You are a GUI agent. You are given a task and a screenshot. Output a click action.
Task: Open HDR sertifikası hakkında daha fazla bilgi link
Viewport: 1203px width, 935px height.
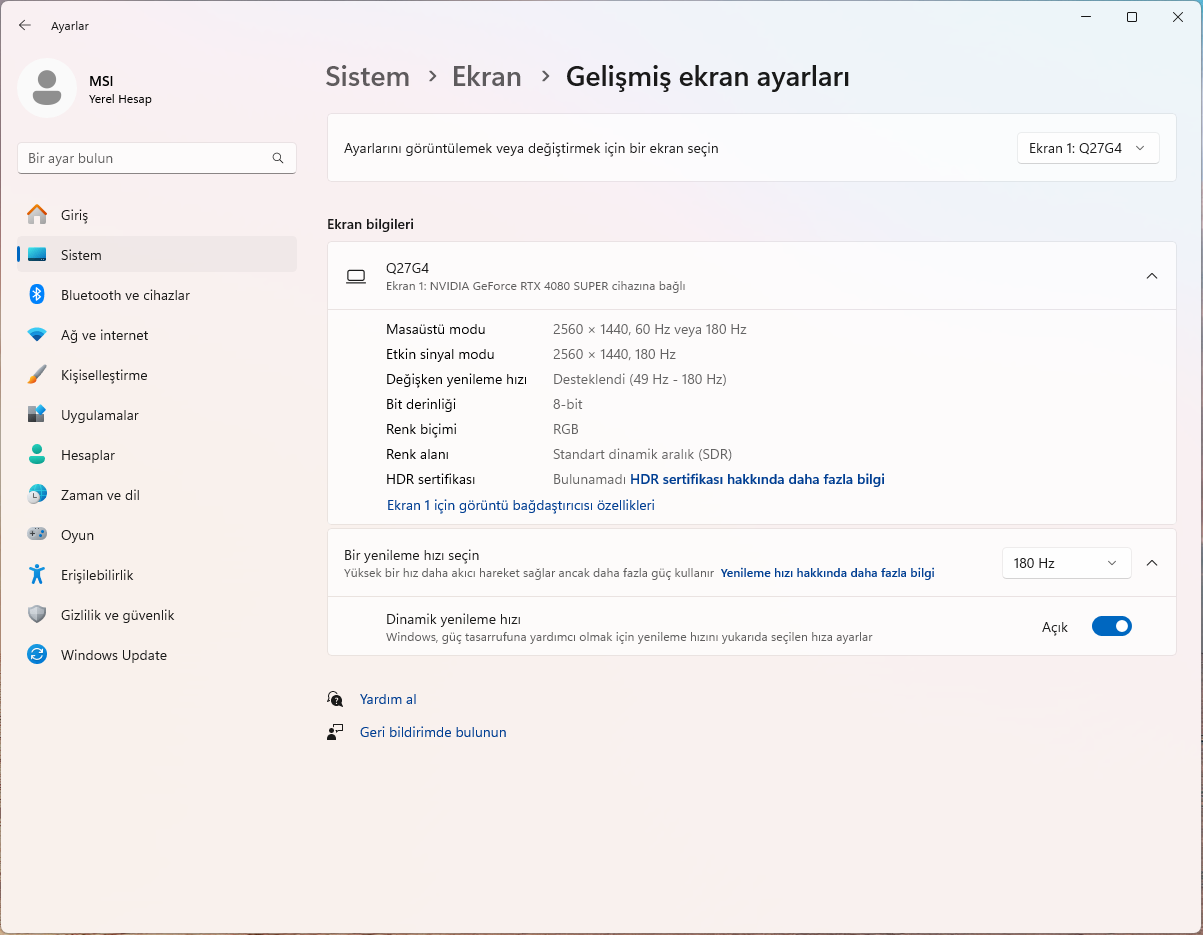click(757, 479)
